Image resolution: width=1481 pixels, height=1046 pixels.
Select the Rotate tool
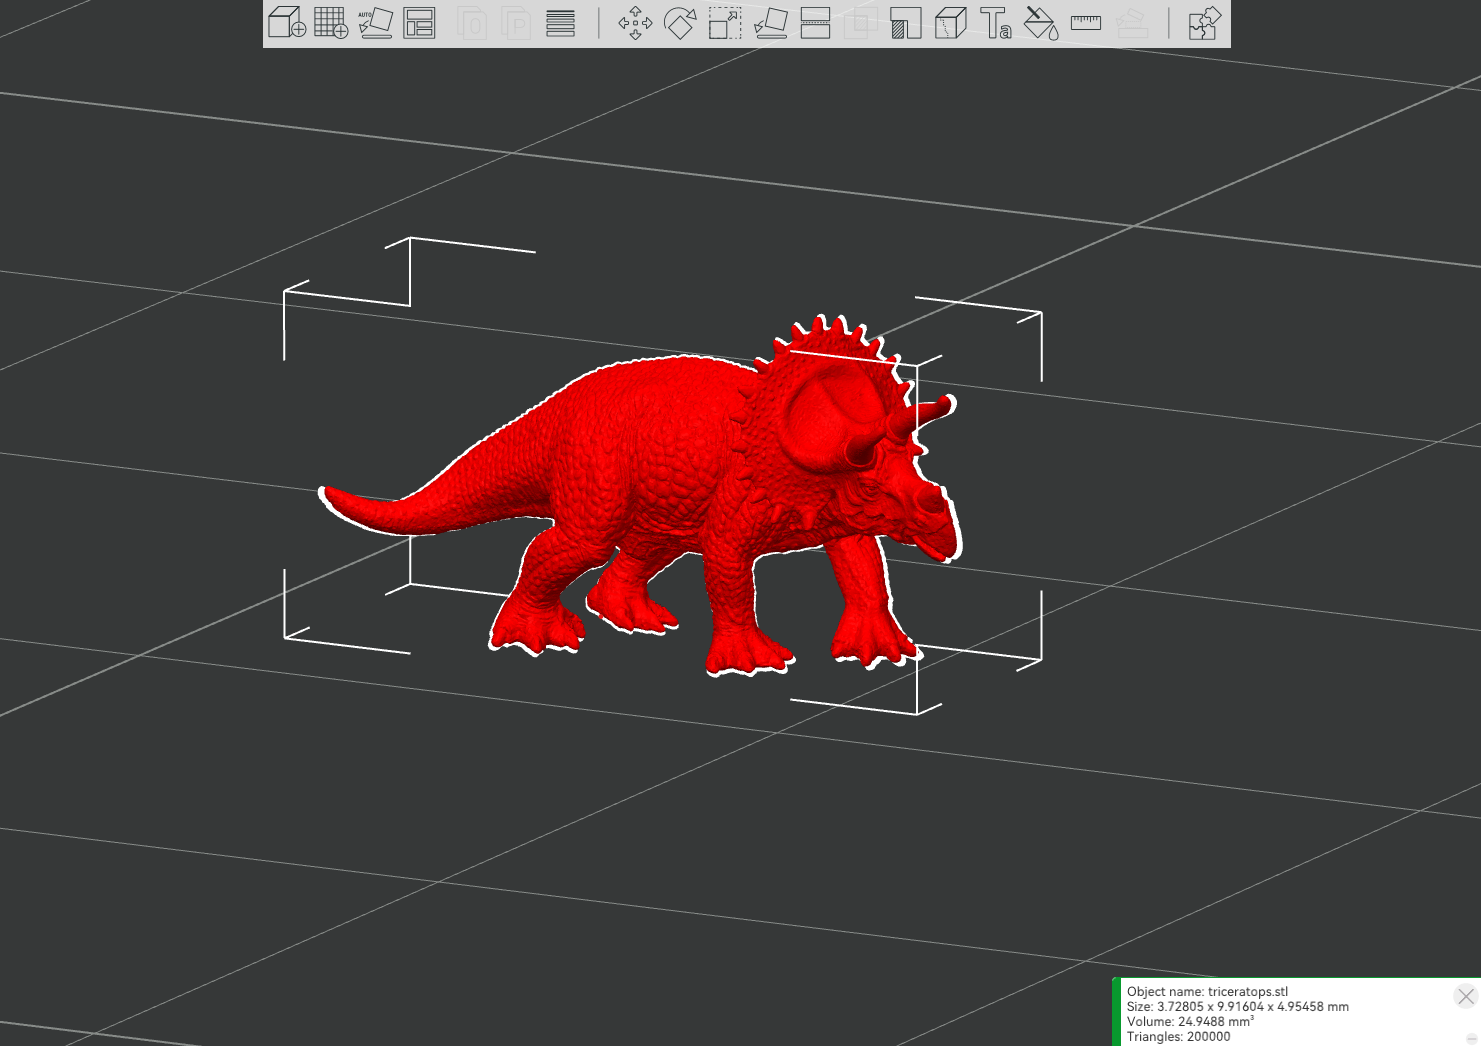(680, 23)
